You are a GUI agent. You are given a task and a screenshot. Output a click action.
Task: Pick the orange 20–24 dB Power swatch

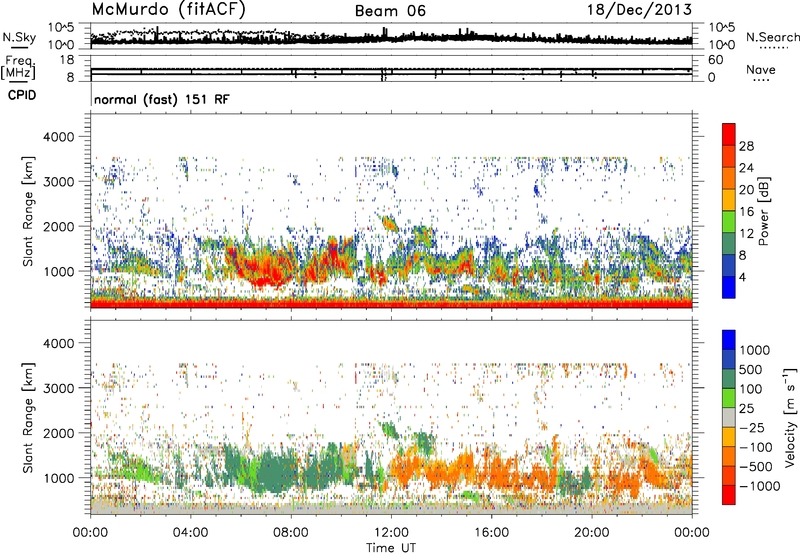click(x=729, y=178)
